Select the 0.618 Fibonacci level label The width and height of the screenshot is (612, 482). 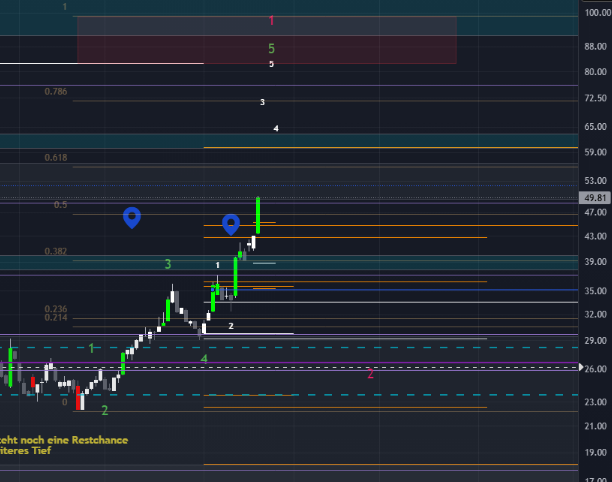(x=56, y=158)
